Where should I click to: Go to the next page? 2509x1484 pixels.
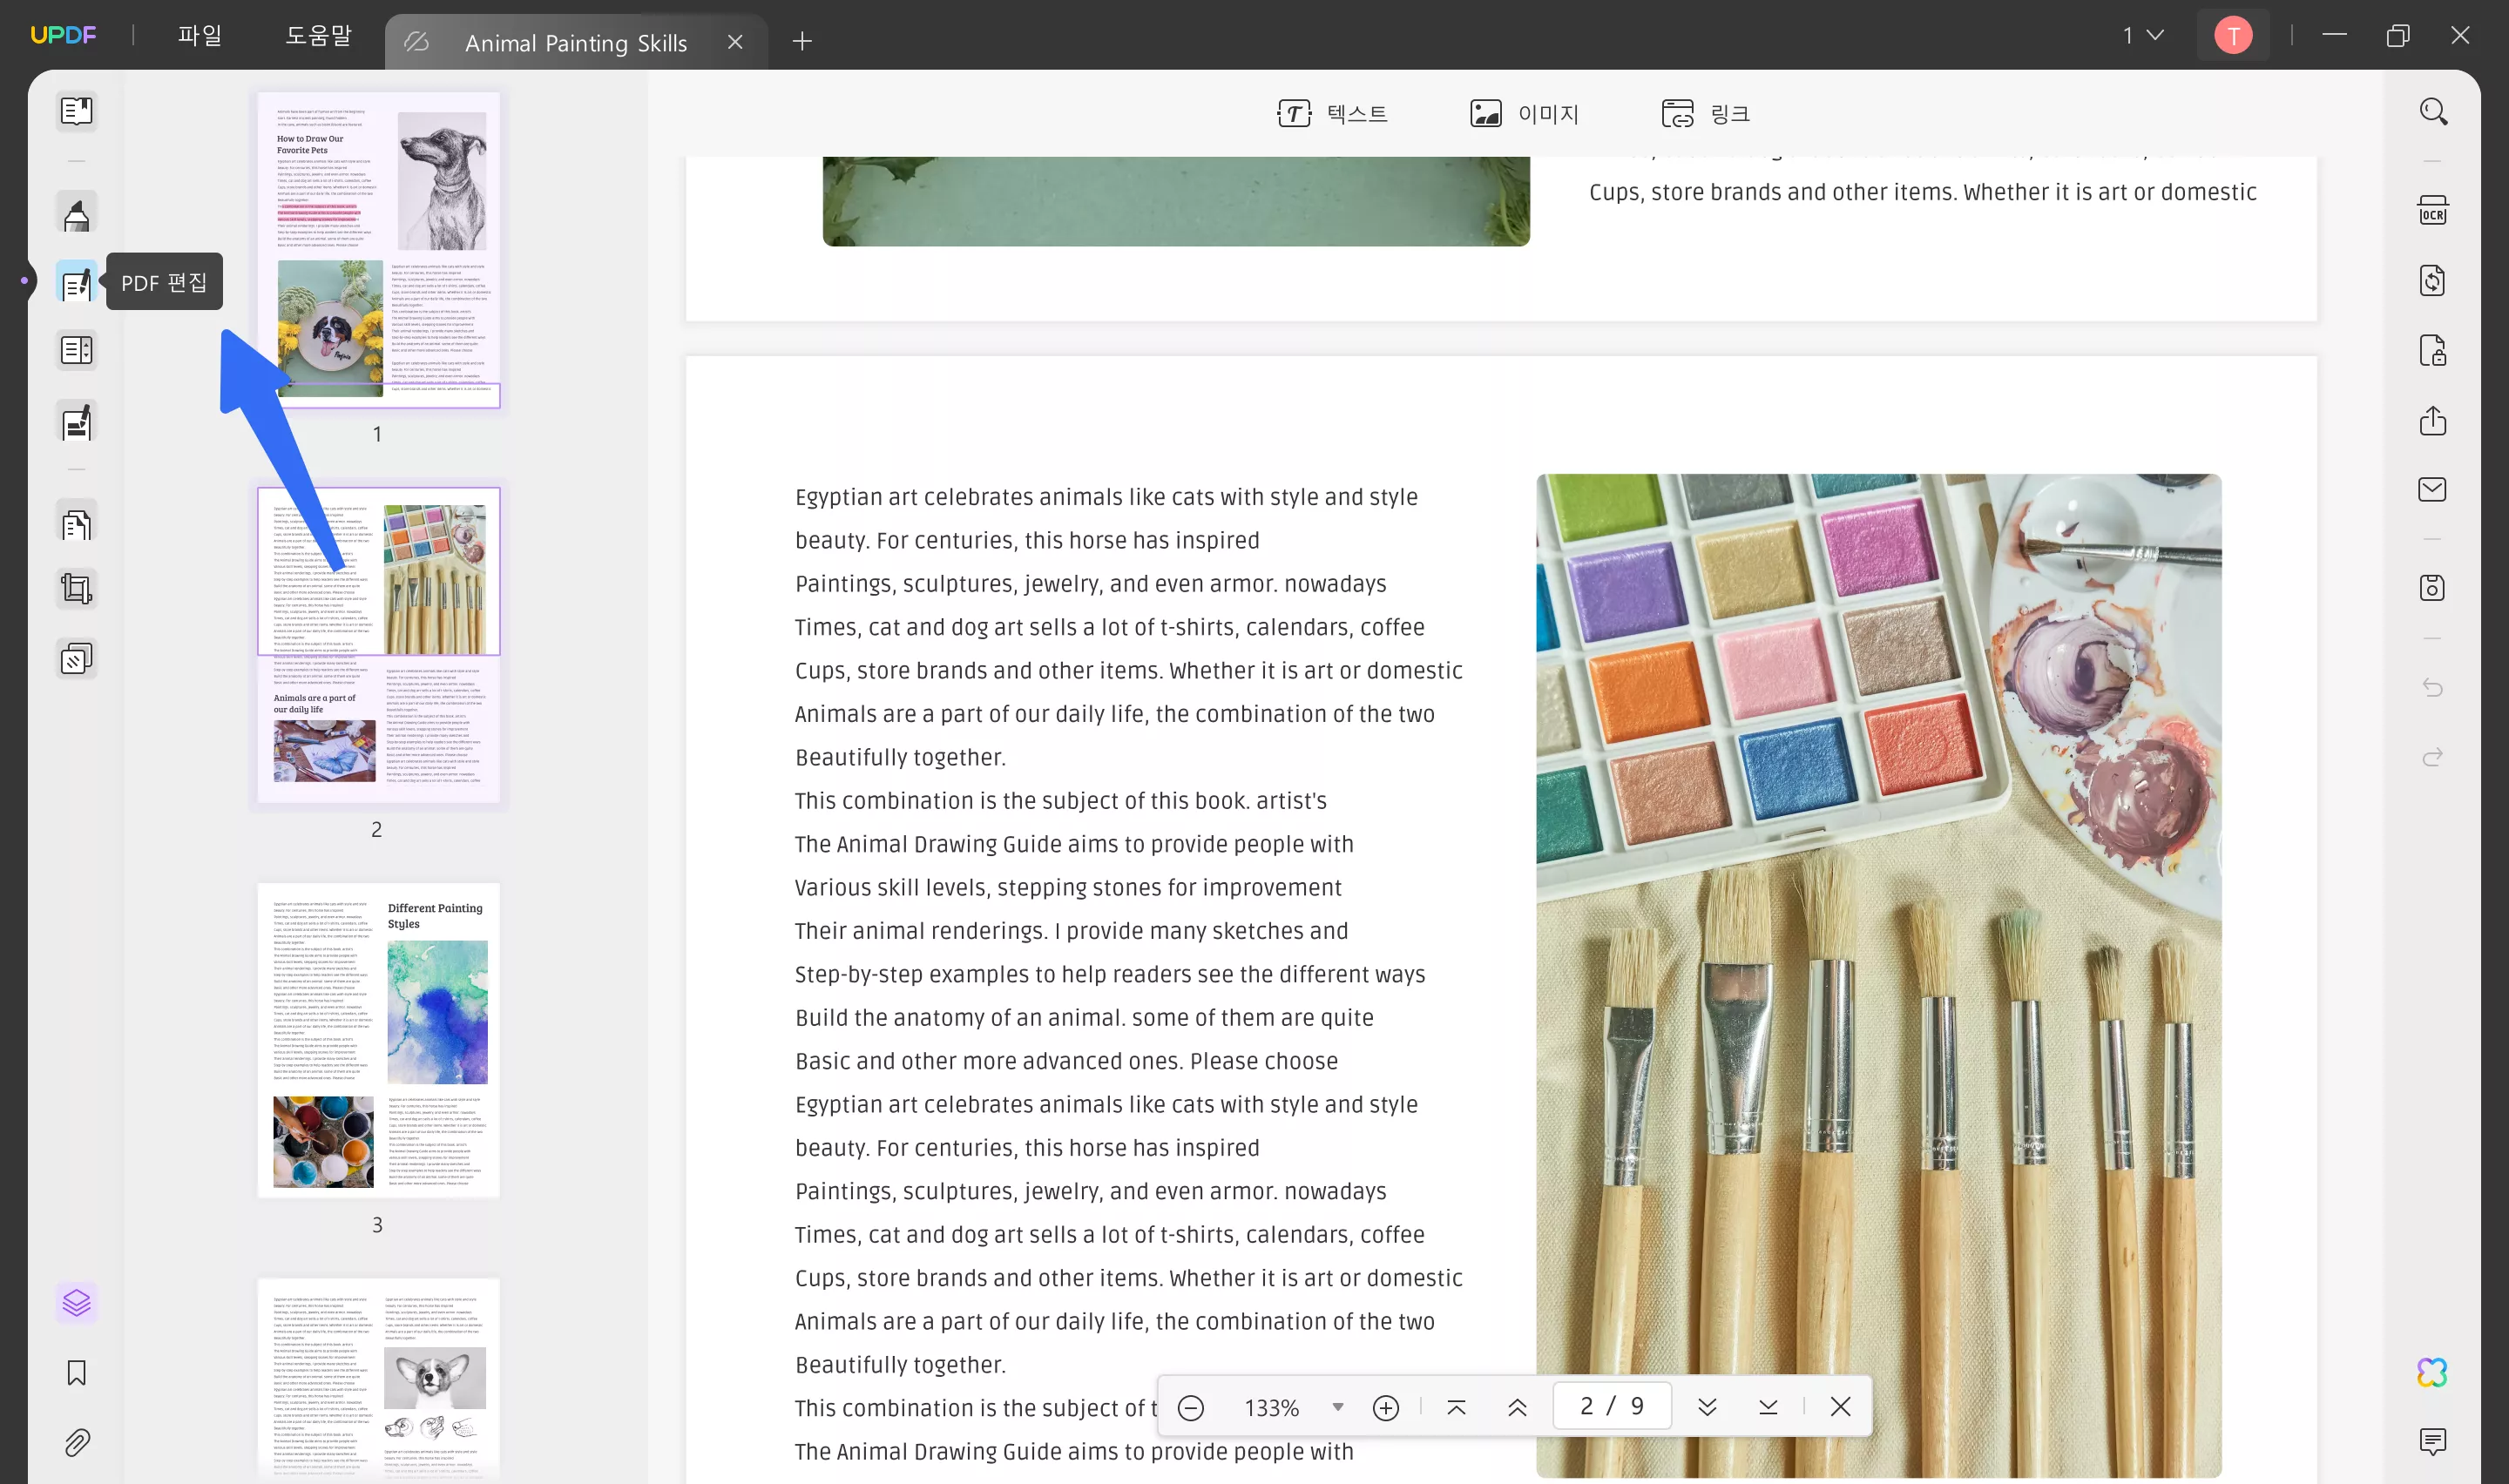1707,1407
